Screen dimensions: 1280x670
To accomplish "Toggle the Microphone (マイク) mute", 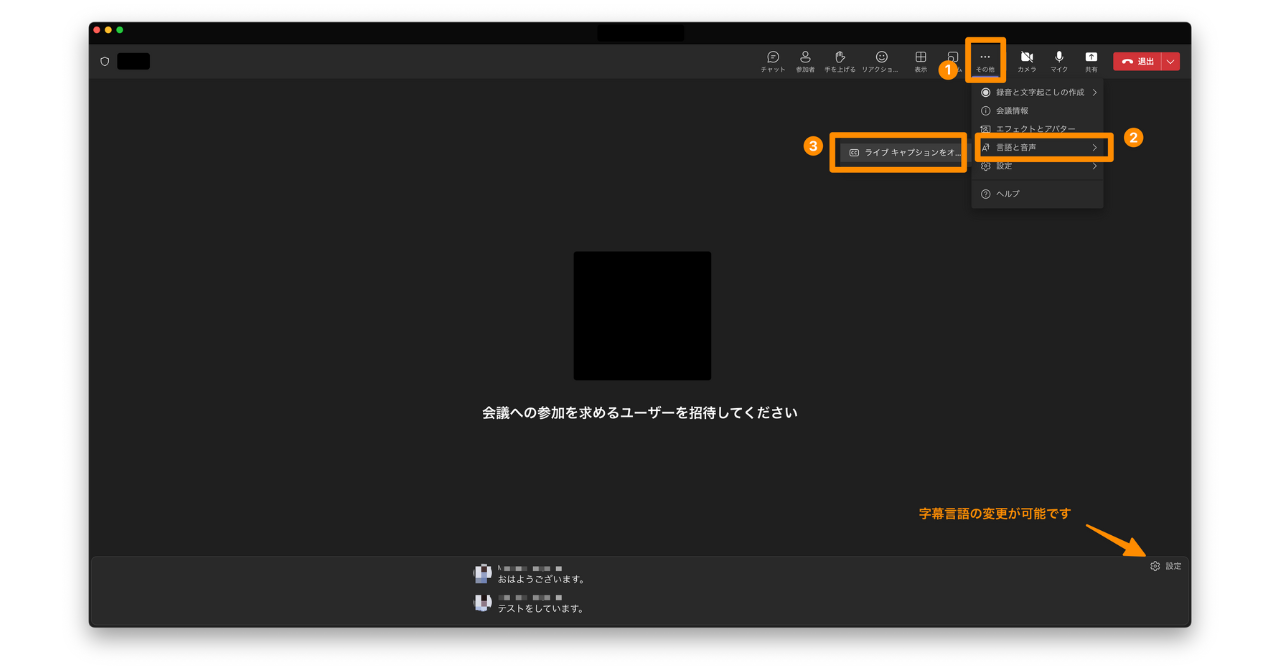I will [1059, 60].
